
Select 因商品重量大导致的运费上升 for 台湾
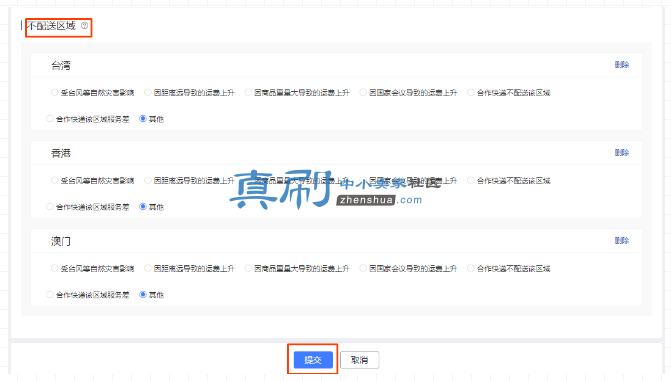(x=248, y=92)
